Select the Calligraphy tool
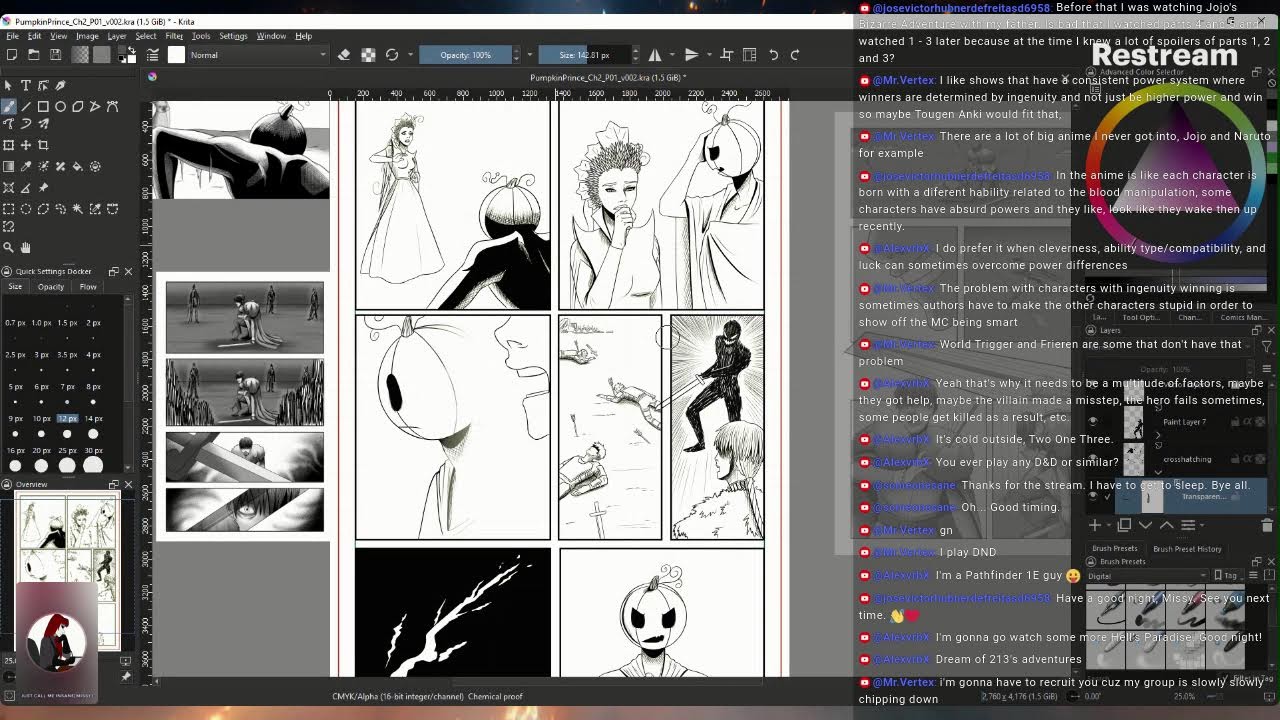The image size is (1280, 720). (x=60, y=86)
